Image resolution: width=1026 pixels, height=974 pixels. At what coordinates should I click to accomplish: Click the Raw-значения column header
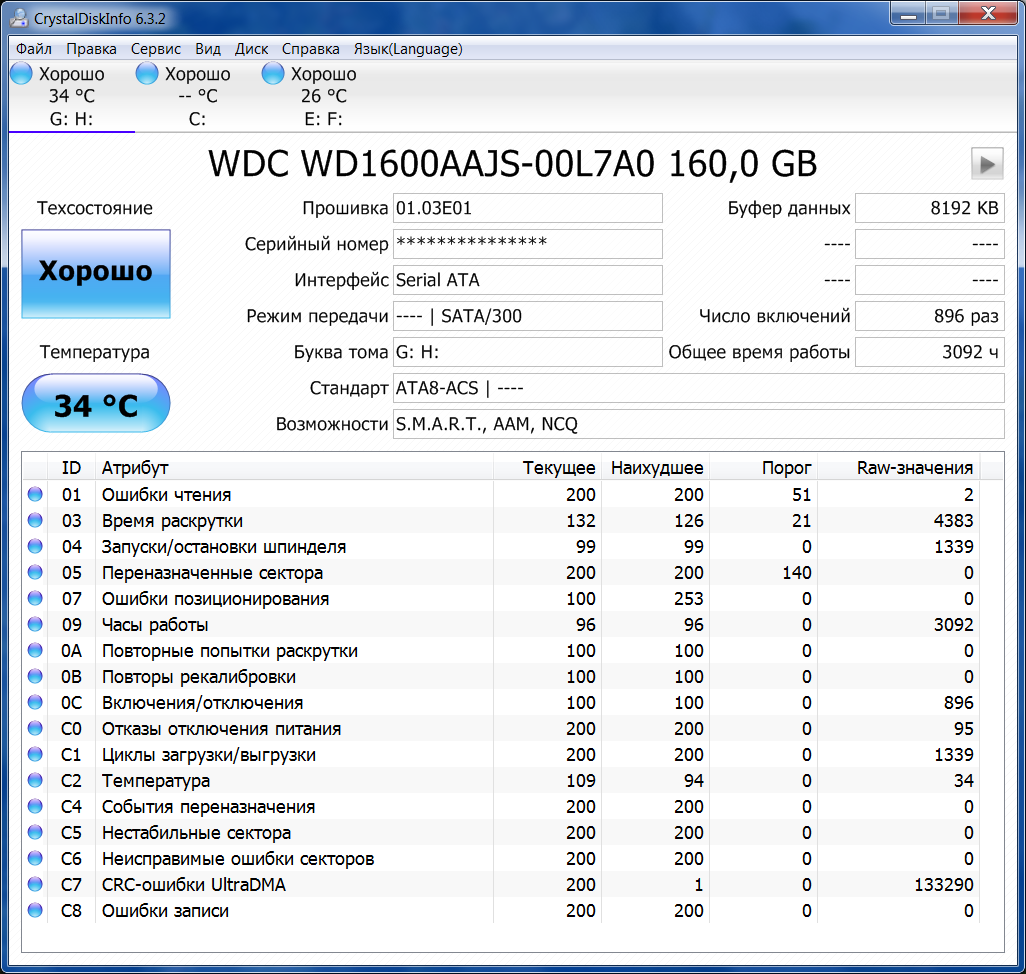(914, 468)
